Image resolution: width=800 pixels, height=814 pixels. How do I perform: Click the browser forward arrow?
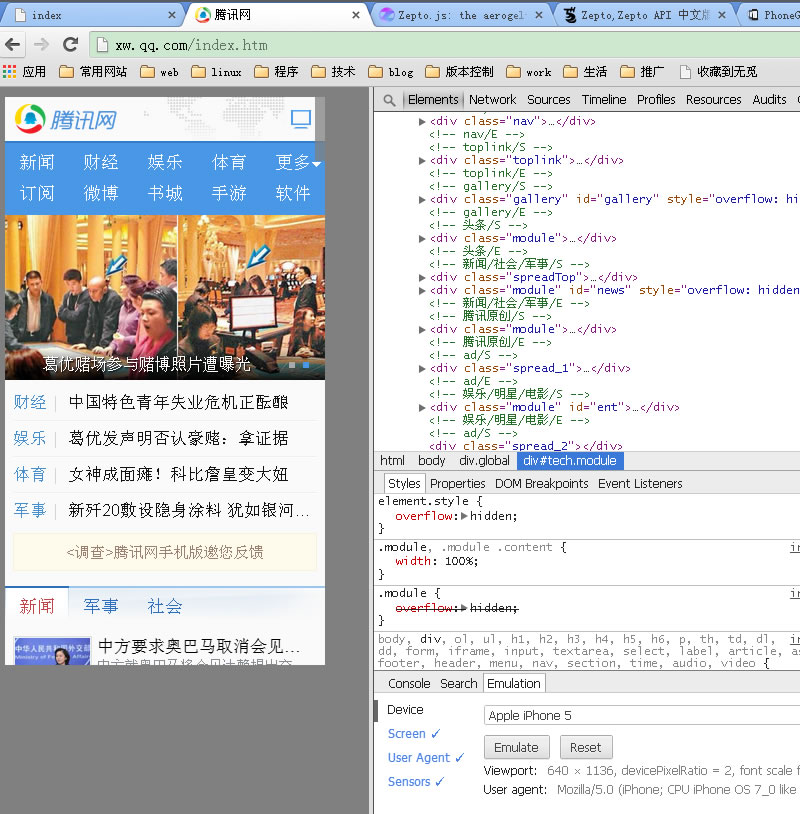pyautogui.click(x=41, y=45)
